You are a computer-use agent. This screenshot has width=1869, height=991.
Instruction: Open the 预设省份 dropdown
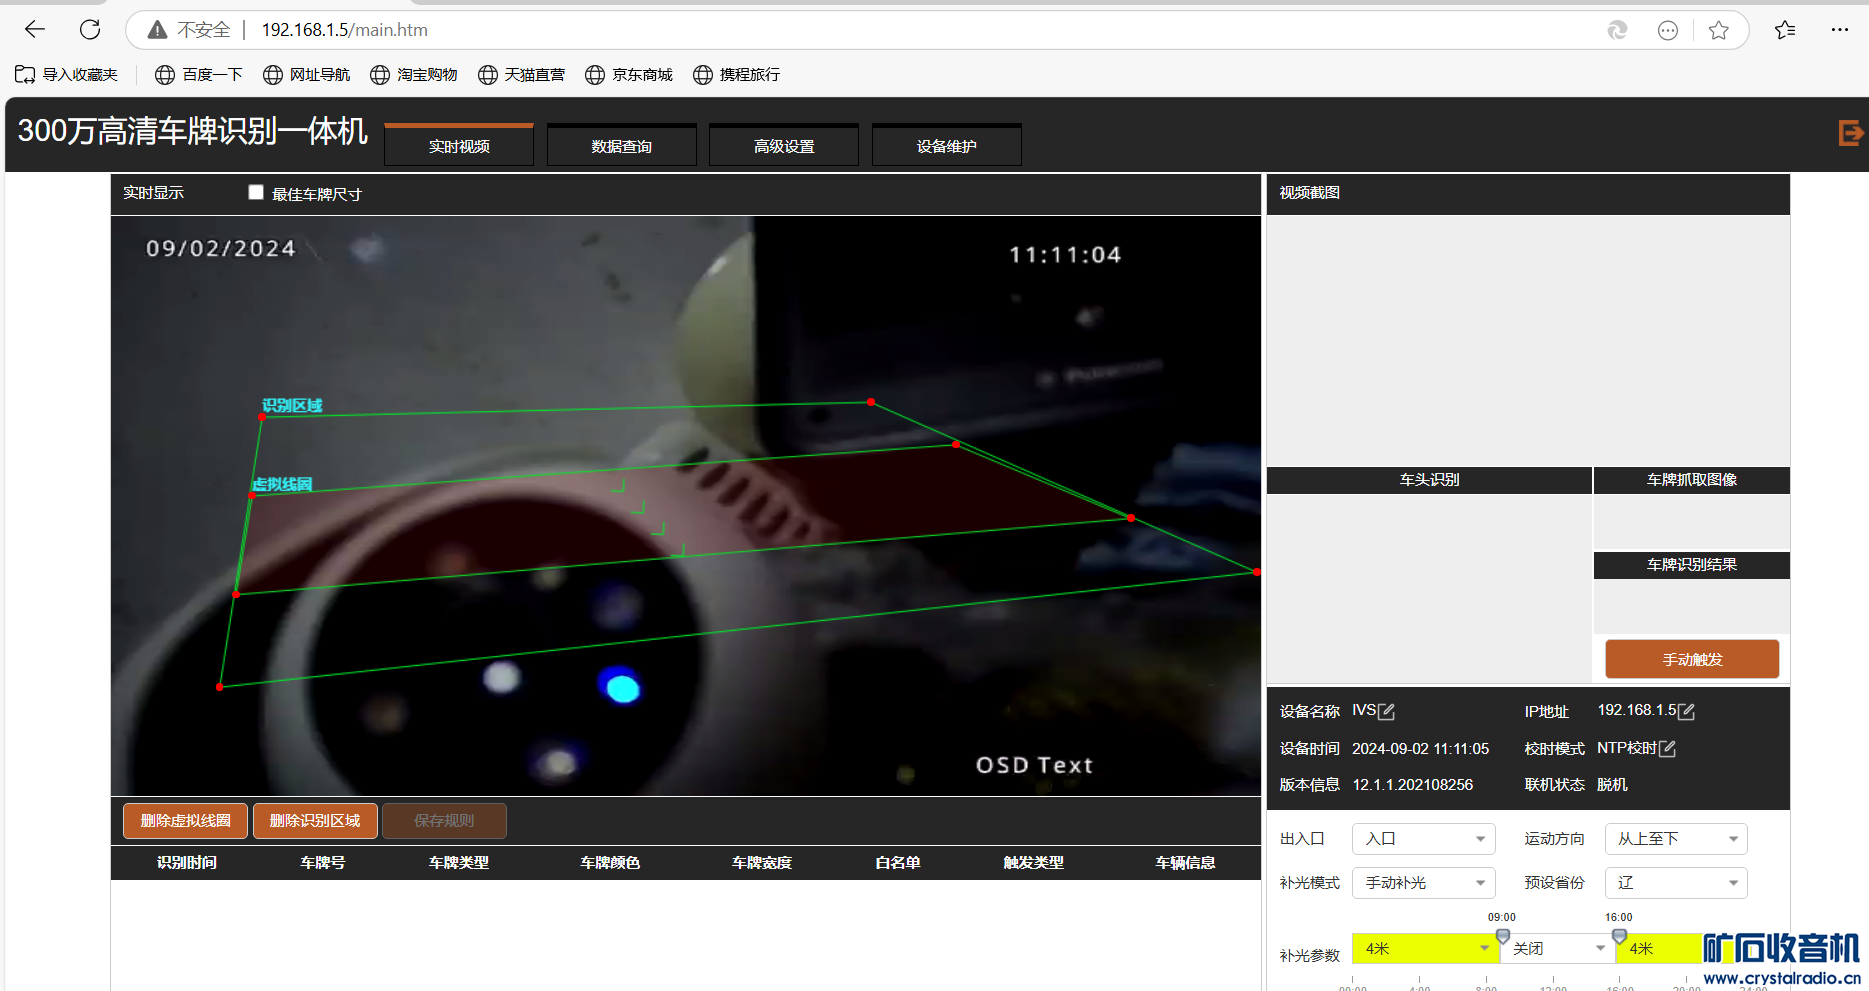click(x=1676, y=883)
